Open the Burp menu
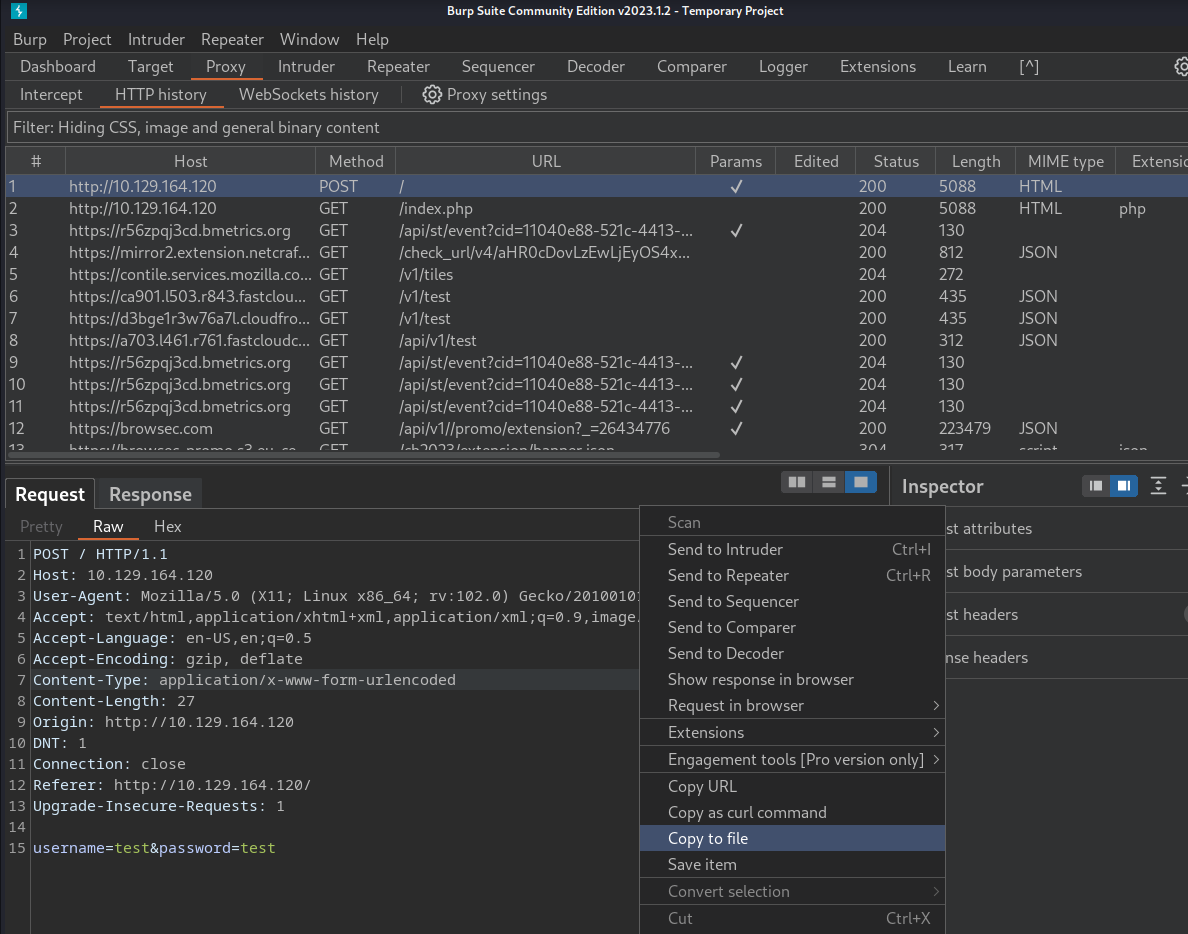Image resolution: width=1188 pixels, height=934 pixels. coord(30,39)
